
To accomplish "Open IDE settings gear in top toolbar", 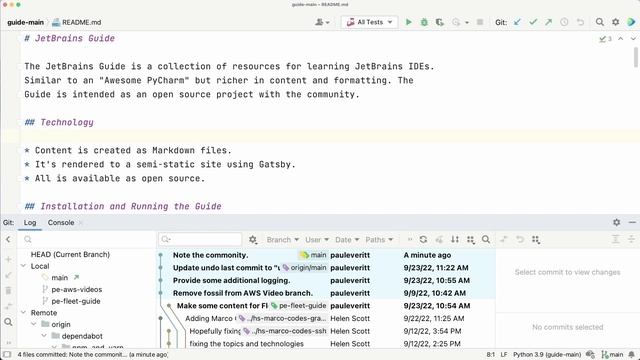I will click(616, 22).
